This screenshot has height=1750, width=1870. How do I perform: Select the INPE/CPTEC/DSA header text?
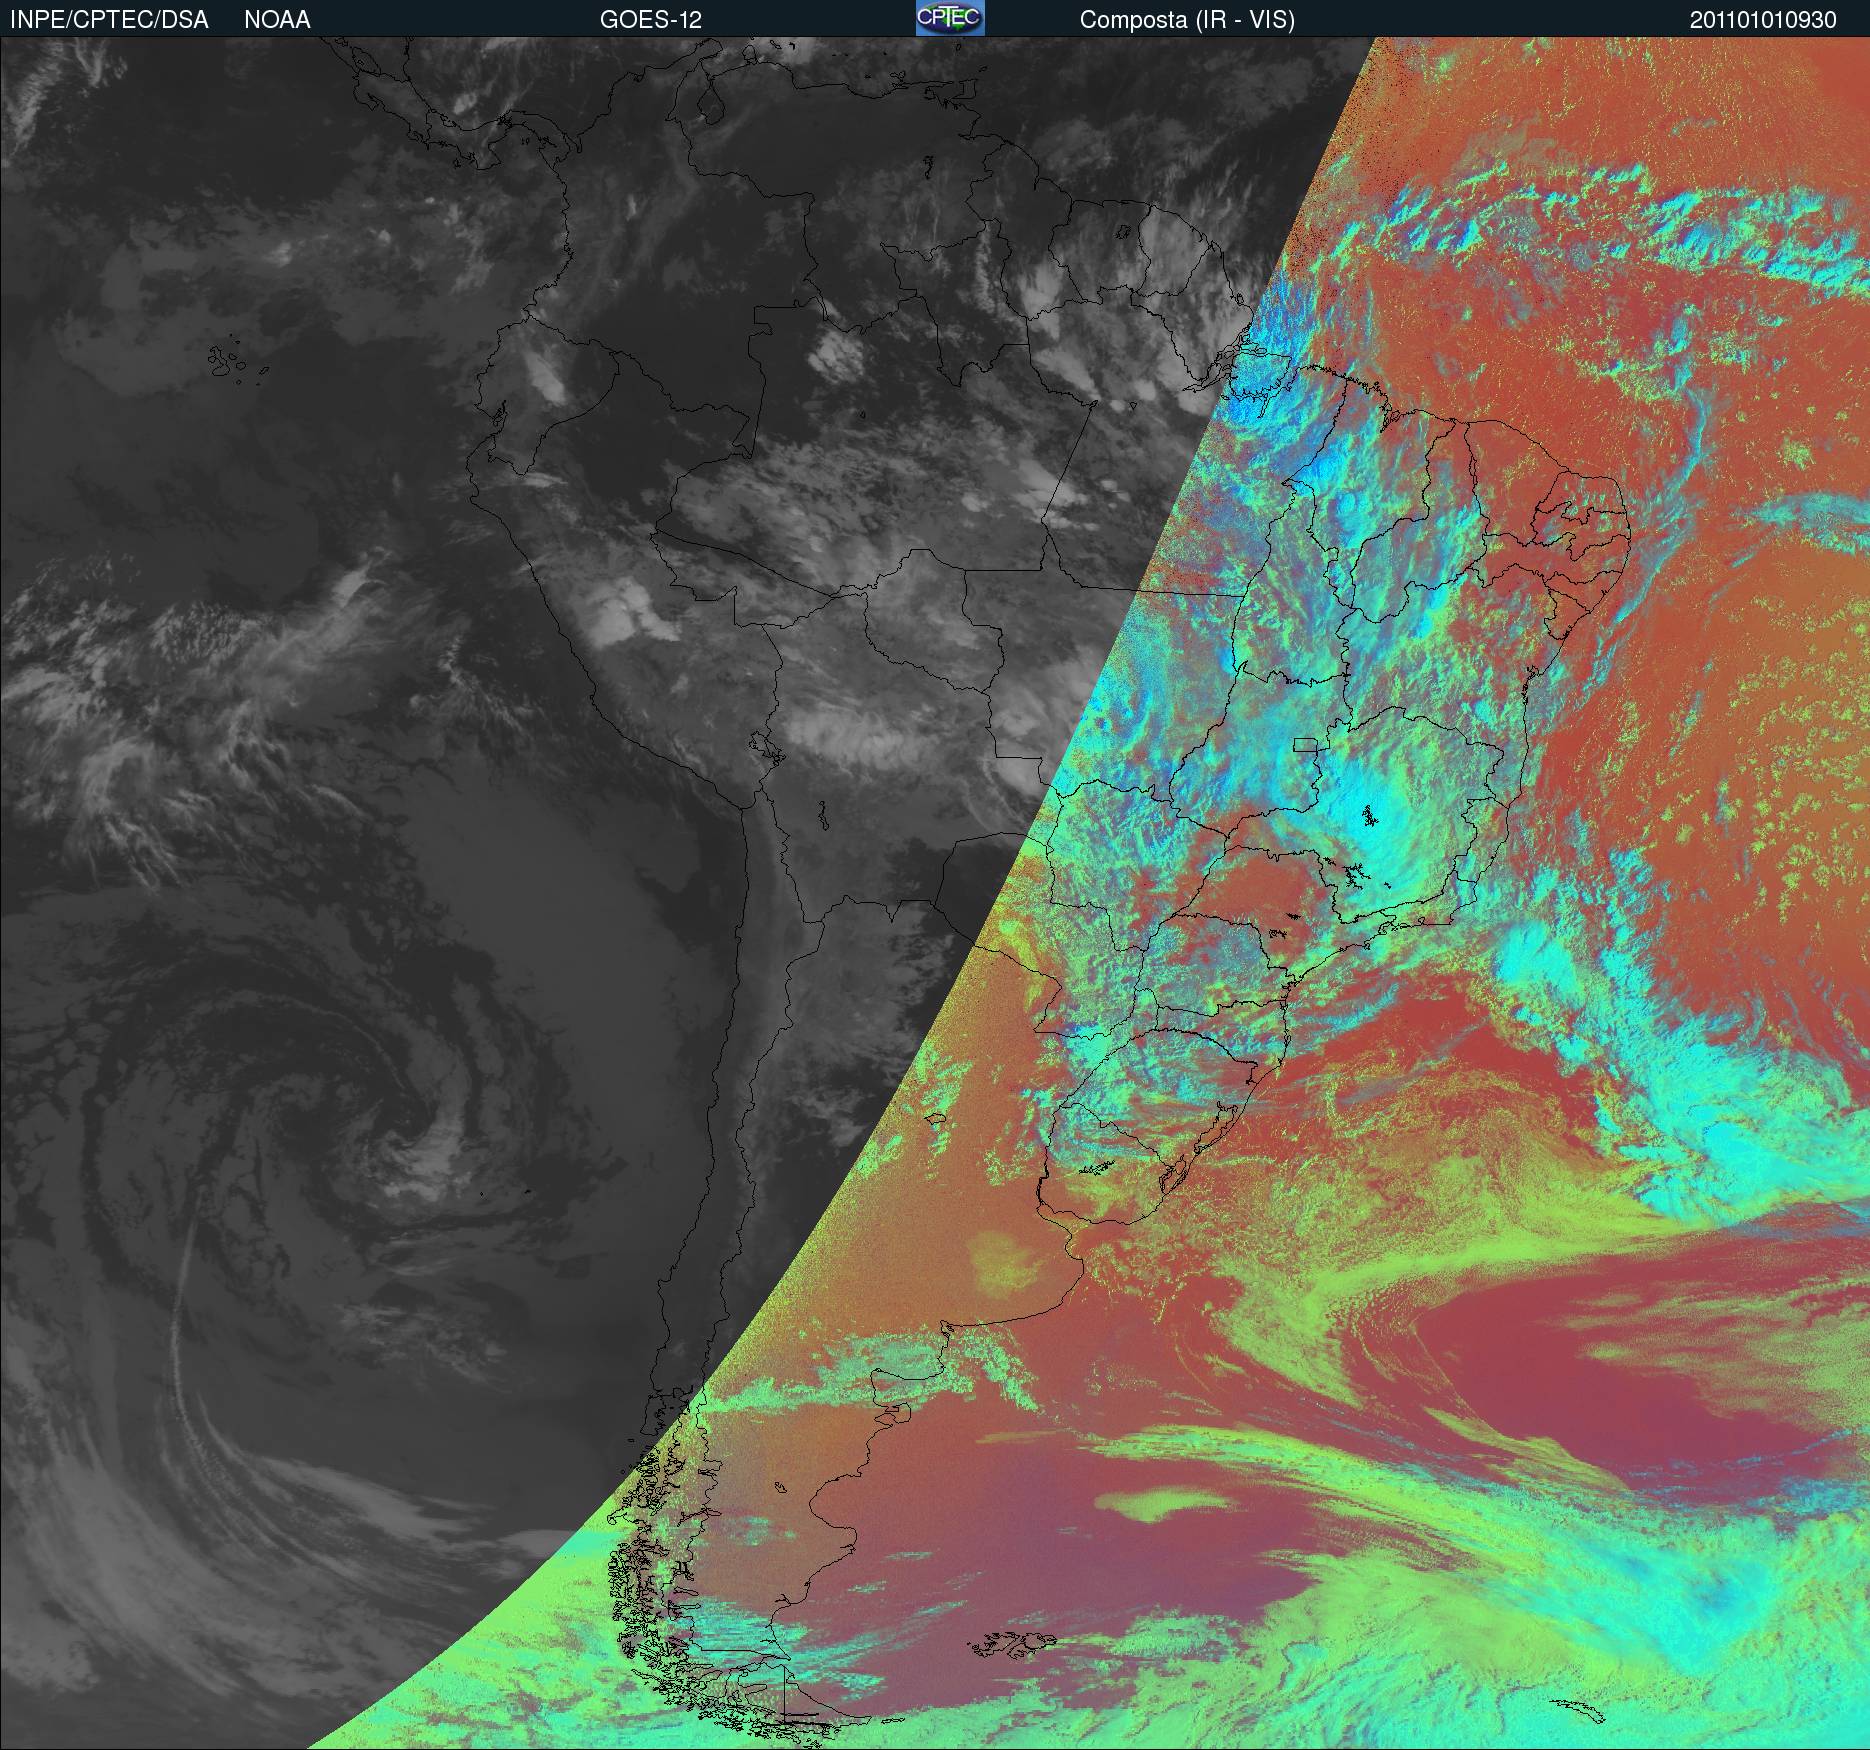tap(109, 20)
